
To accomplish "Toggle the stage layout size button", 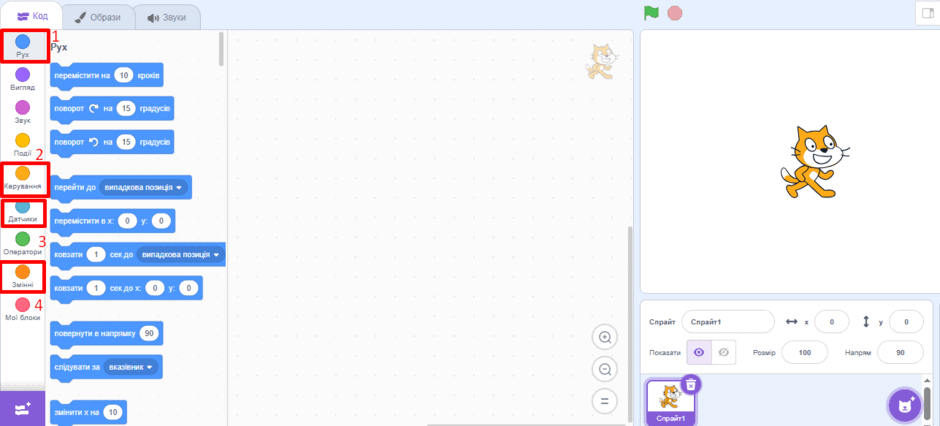I will click(x=927, y=13).
